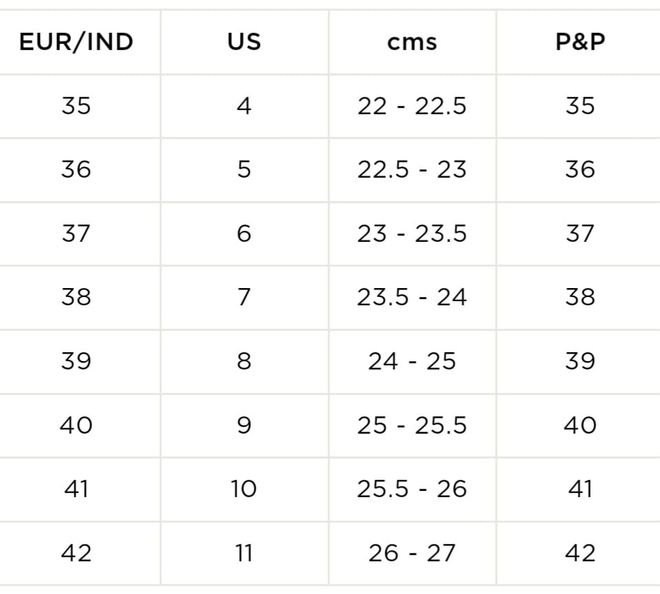Click the EUR/IND column header

pyautogui.click(x=76, y=42)
